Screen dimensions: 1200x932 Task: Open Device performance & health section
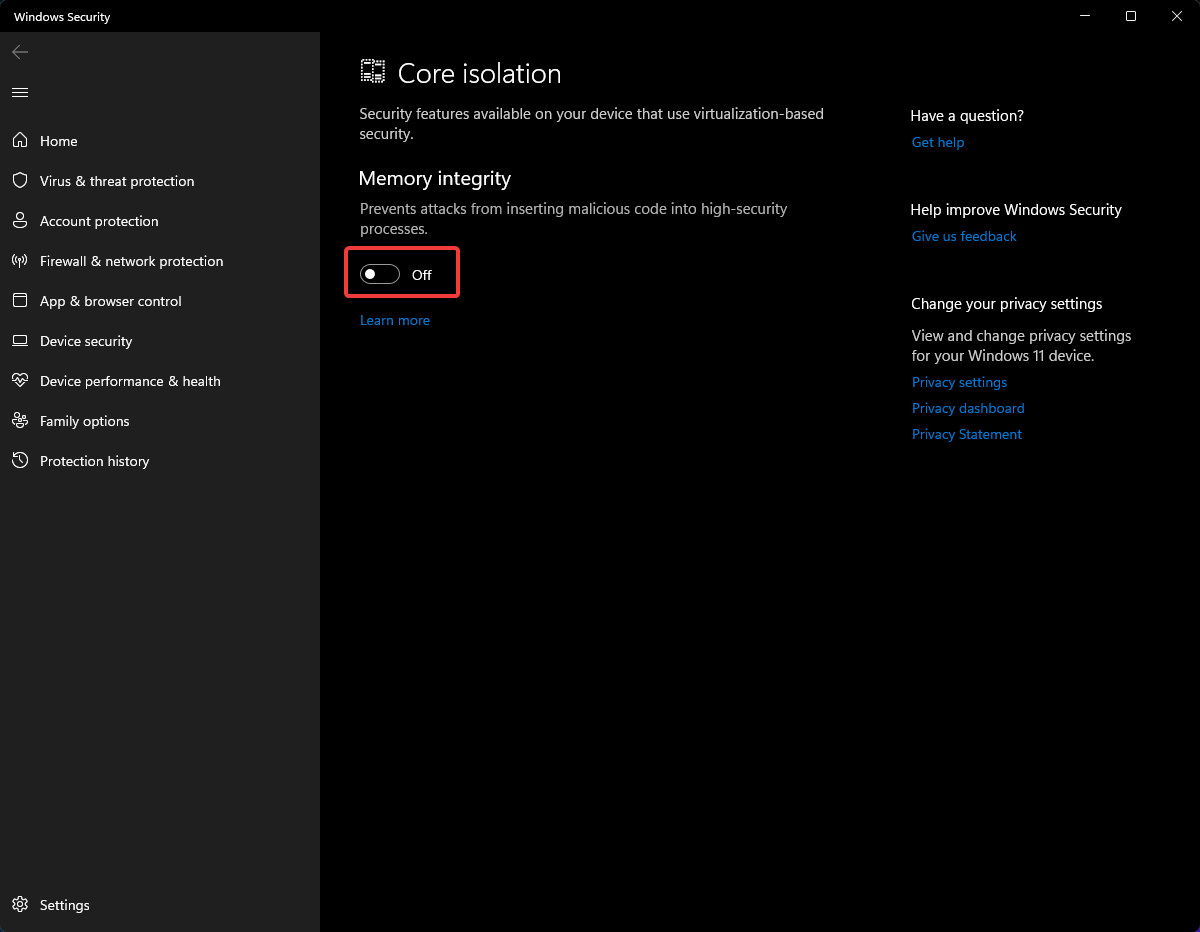(160, 381)
